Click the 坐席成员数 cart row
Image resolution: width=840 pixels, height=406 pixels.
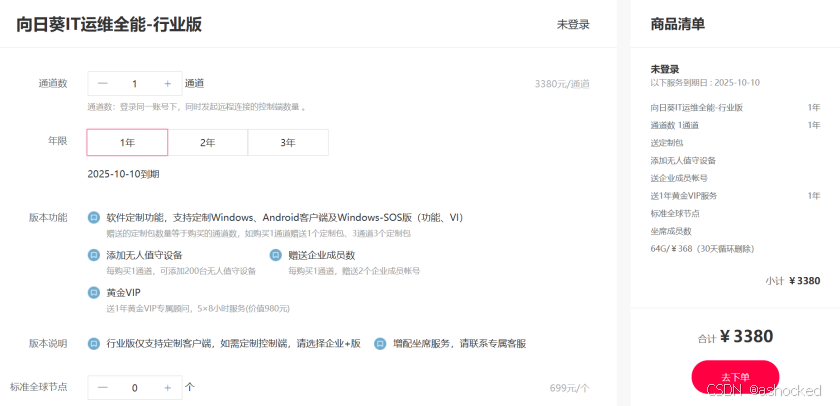click(x=735, y=231)
